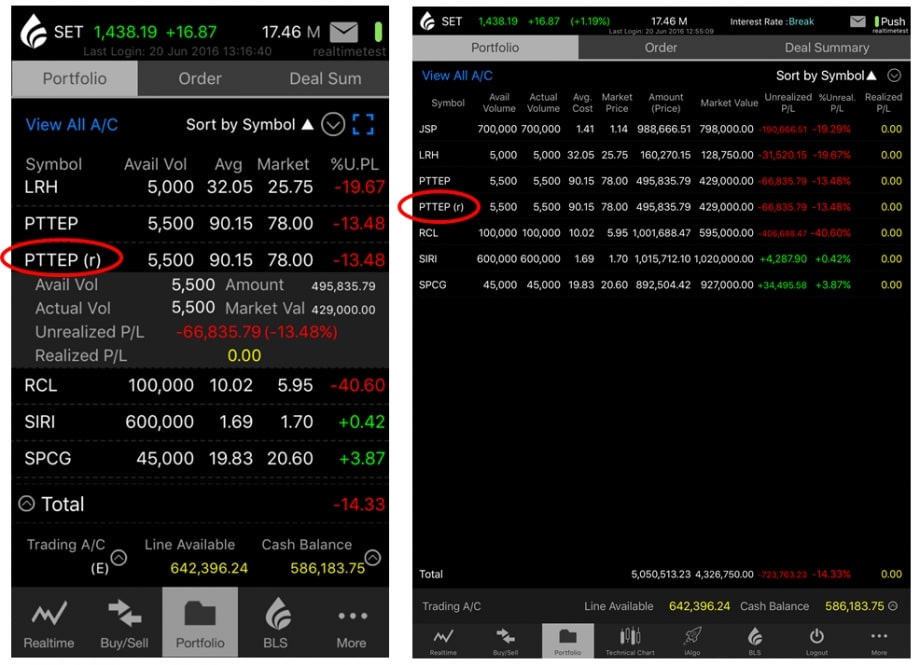
Task: Switch to the Deal Summary tab
Action: click(x=826, y=47)
